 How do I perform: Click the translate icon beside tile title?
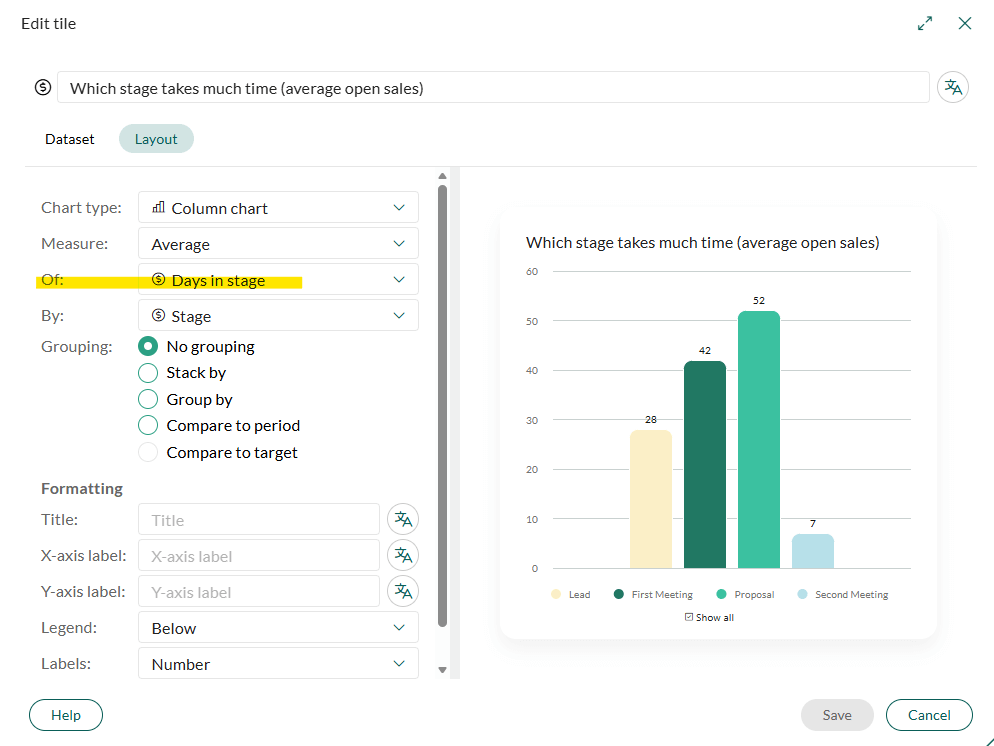(x=952, y=87)
